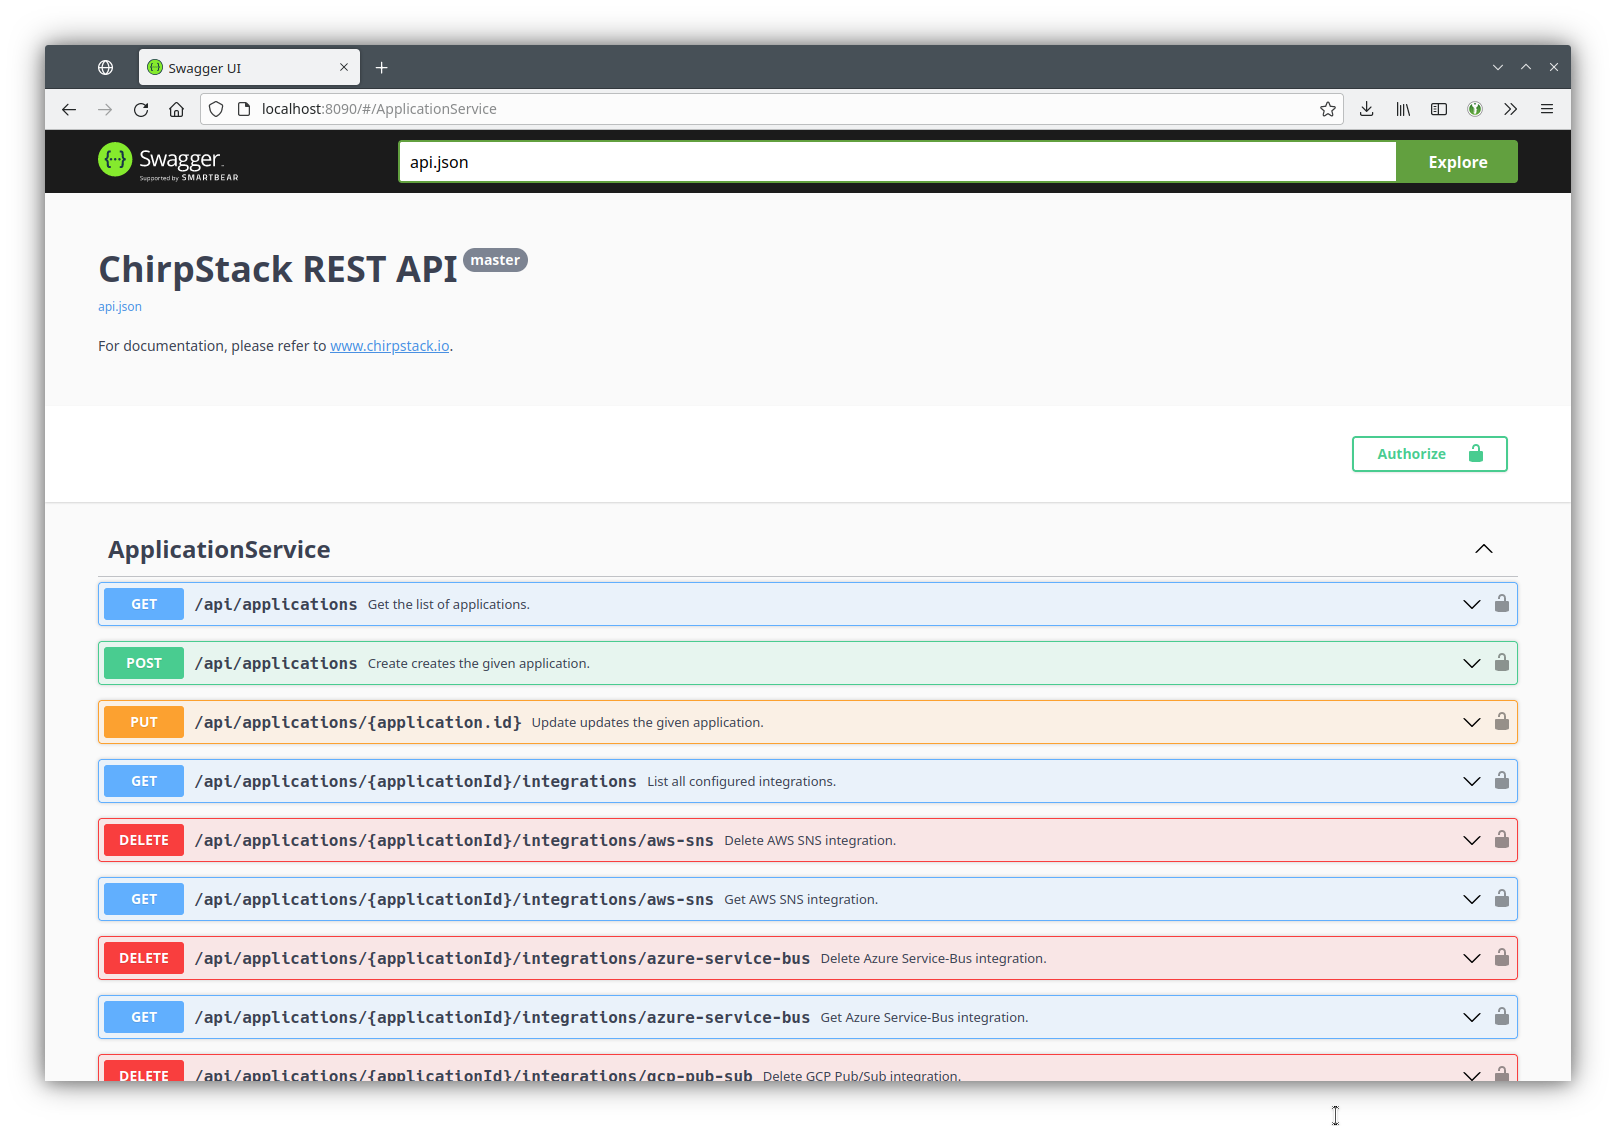
Task: Click the api.json spec URL input field
Action: coord(896,162)
